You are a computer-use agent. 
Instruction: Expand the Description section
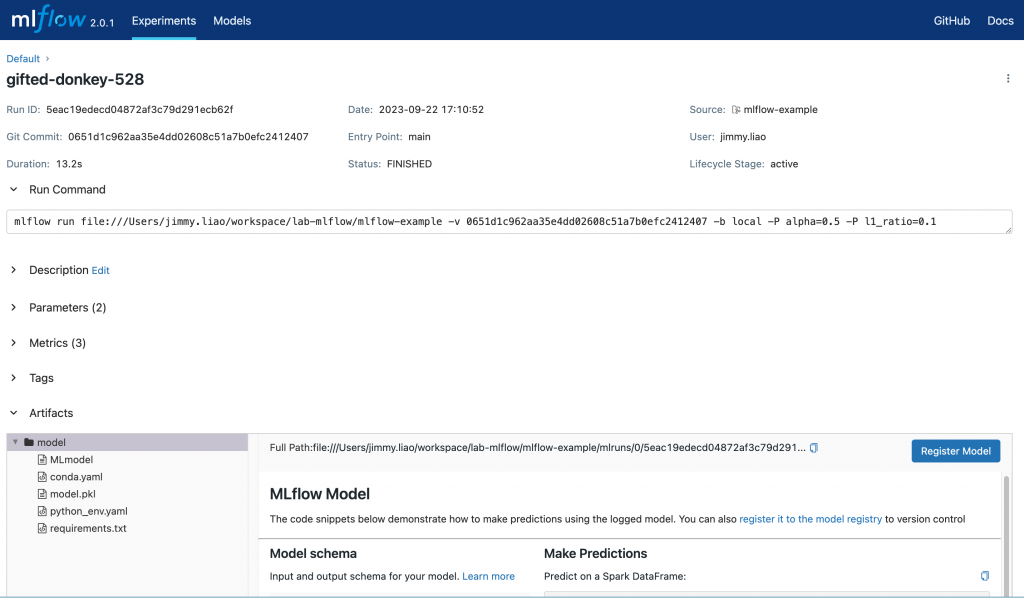pos(14,270)
